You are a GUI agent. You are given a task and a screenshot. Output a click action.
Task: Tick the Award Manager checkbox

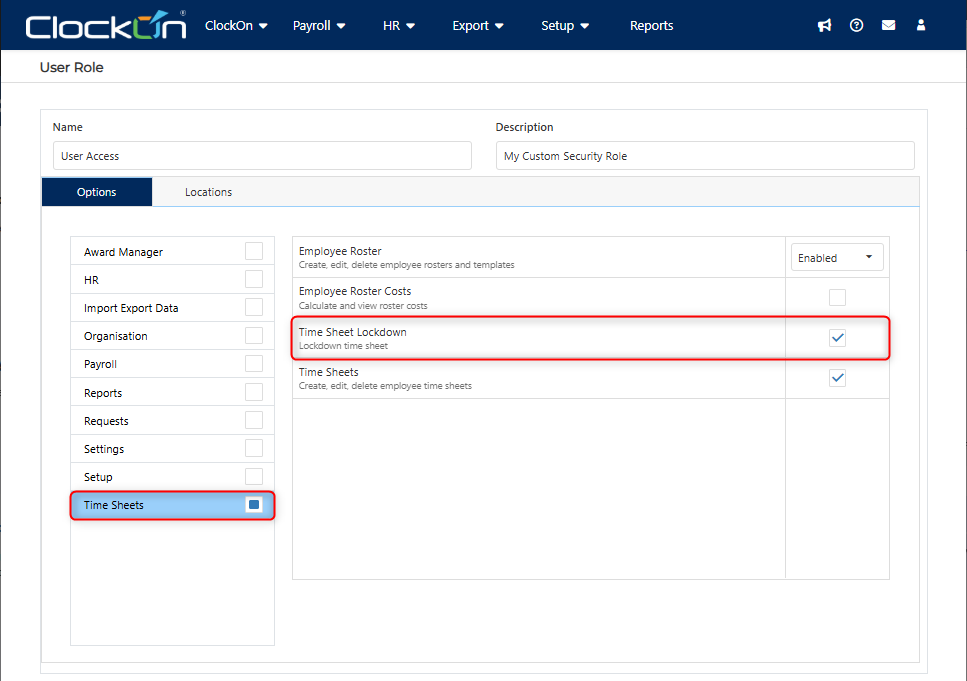tap(254, 251)
